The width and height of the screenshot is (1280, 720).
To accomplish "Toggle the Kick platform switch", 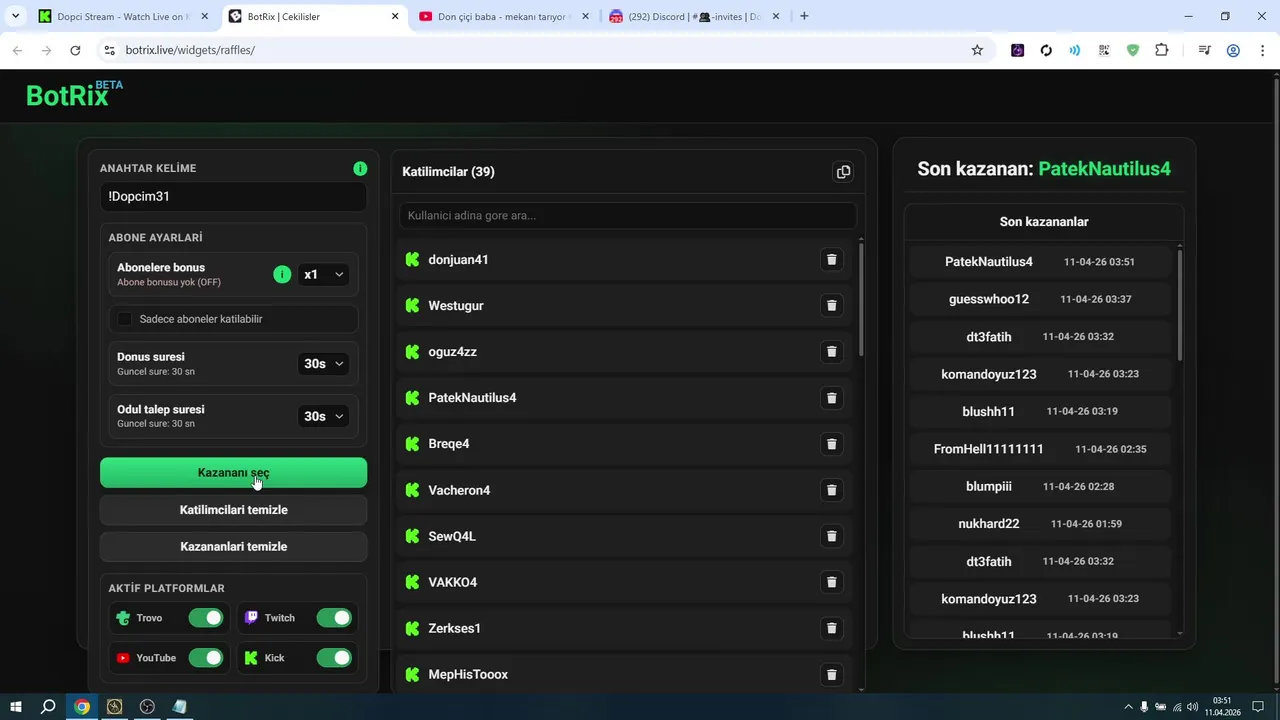I will pyautogui.click(x=334, y=658).
